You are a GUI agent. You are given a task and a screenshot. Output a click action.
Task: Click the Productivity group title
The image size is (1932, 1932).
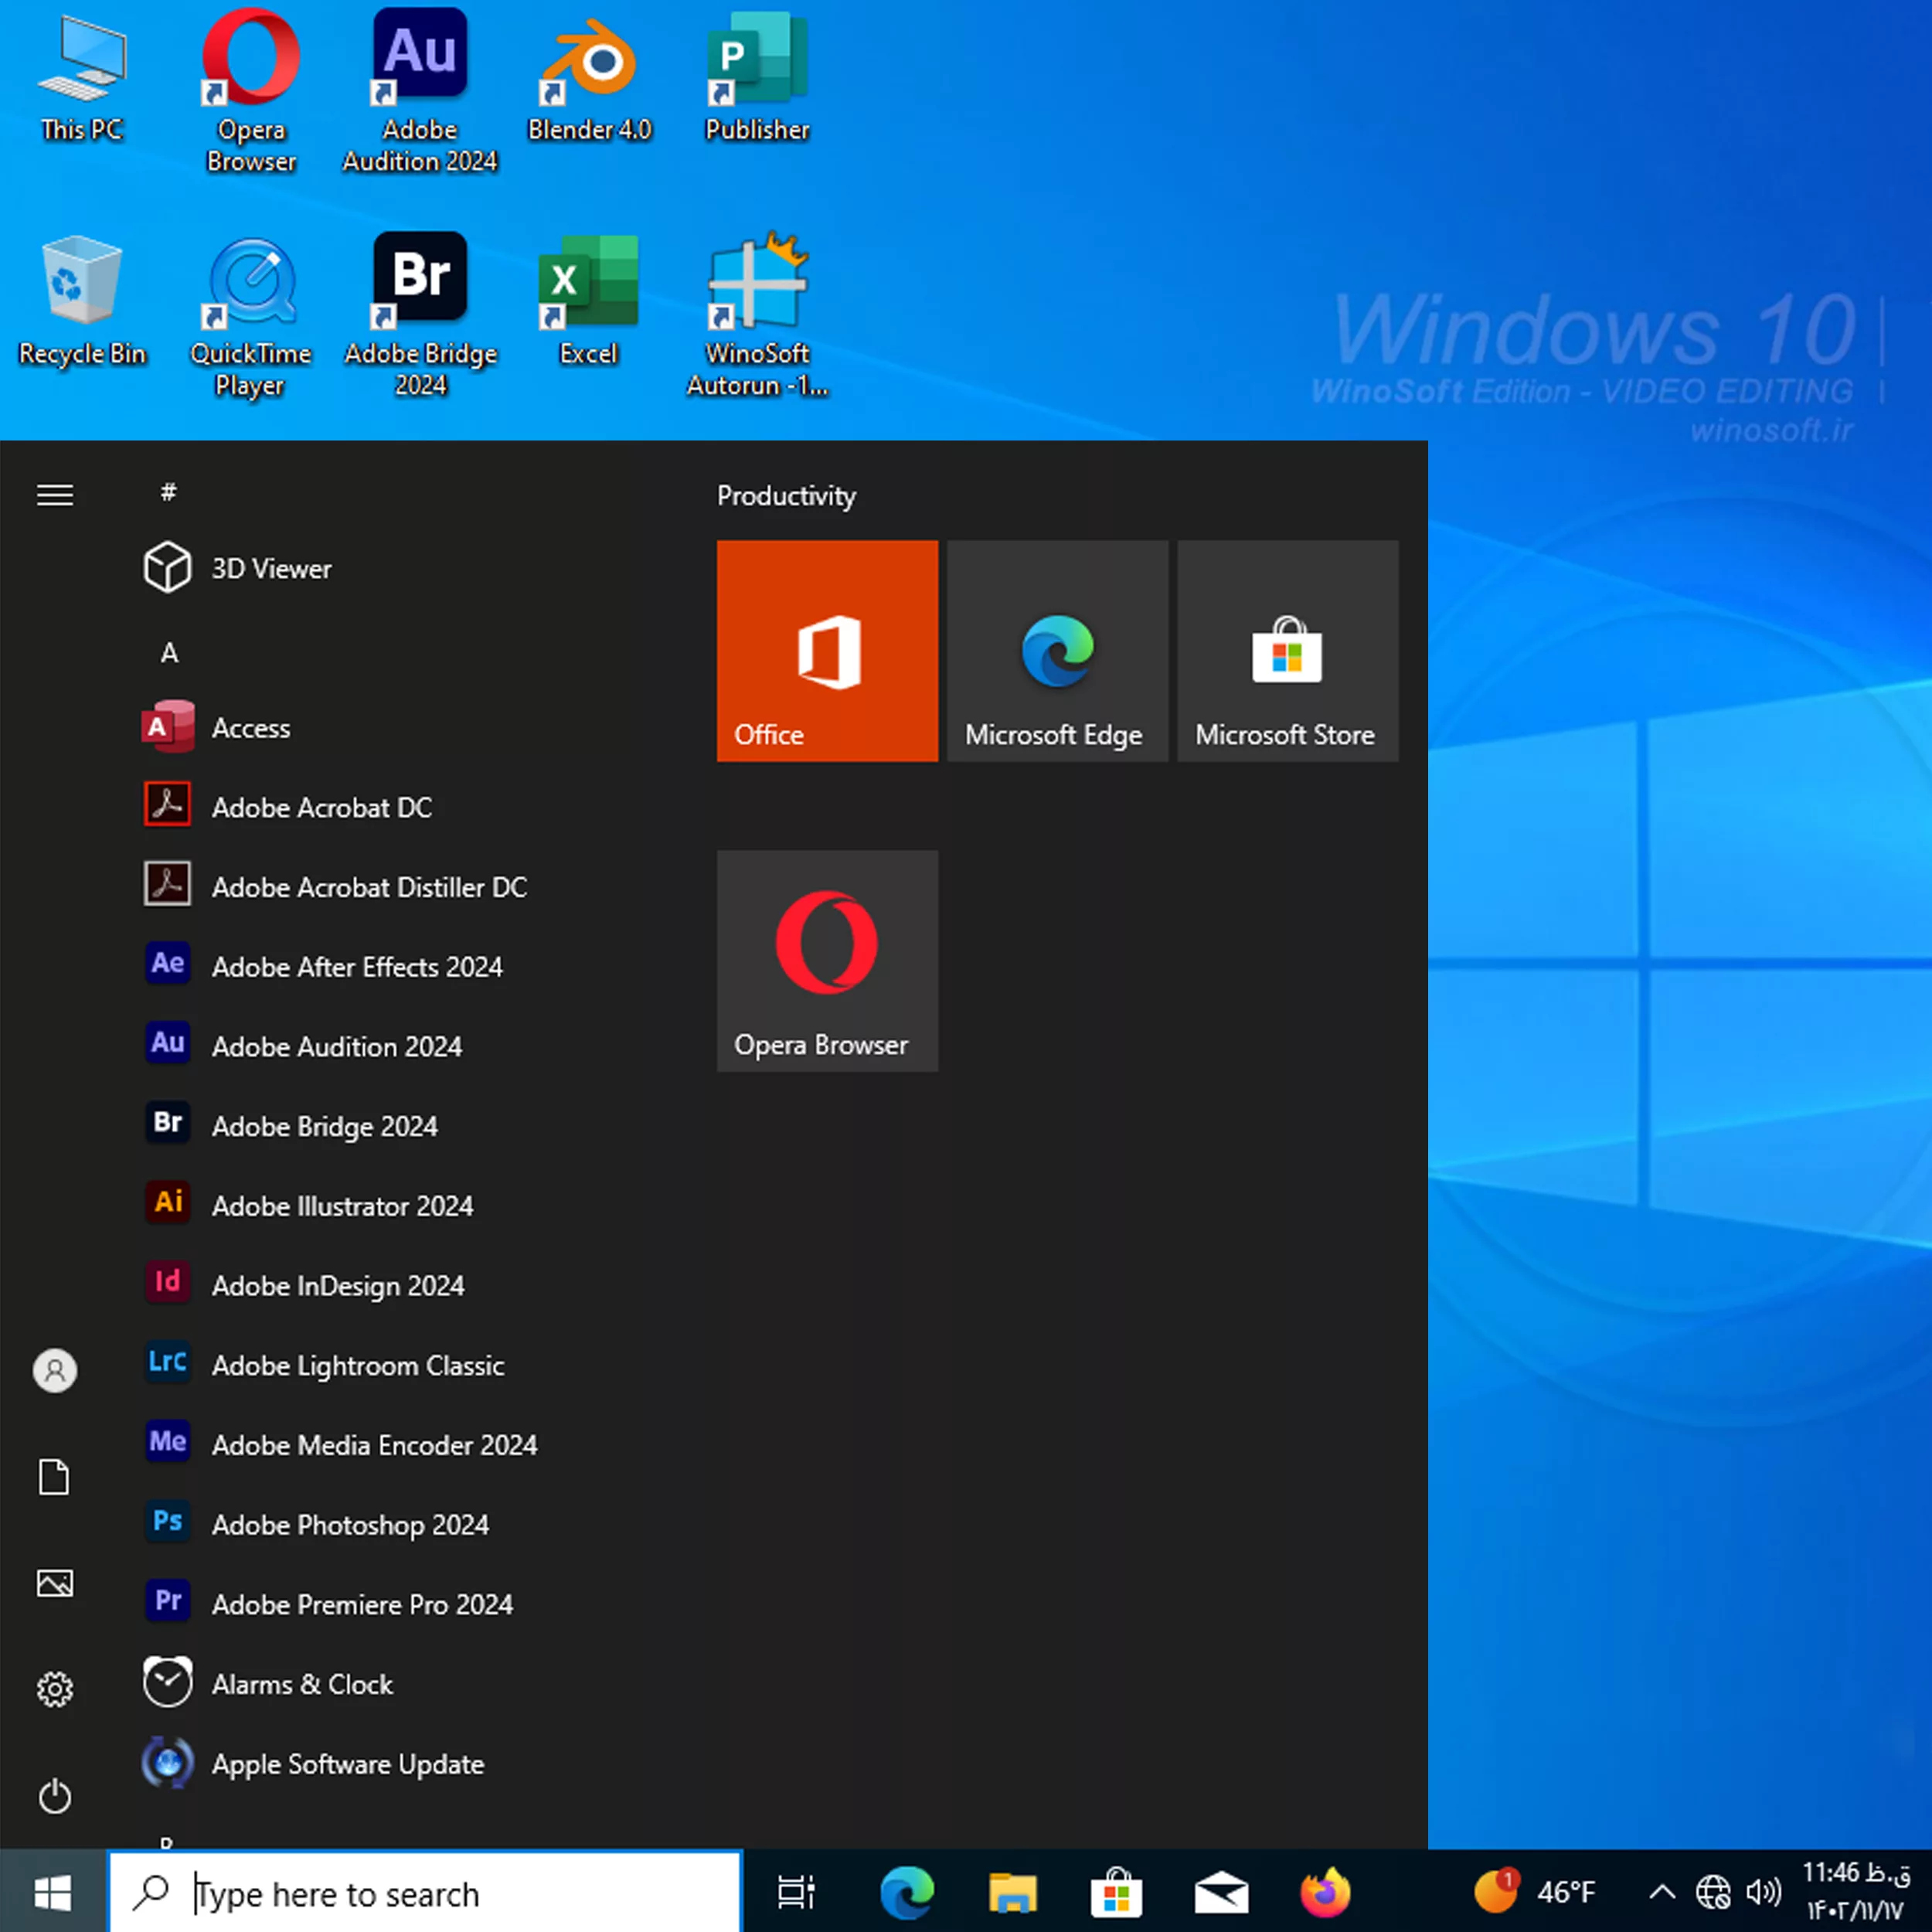point(786,496)
